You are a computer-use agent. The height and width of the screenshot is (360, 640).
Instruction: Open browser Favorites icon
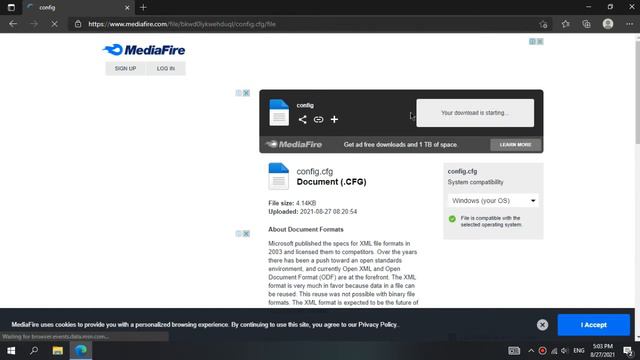[565, 24]
